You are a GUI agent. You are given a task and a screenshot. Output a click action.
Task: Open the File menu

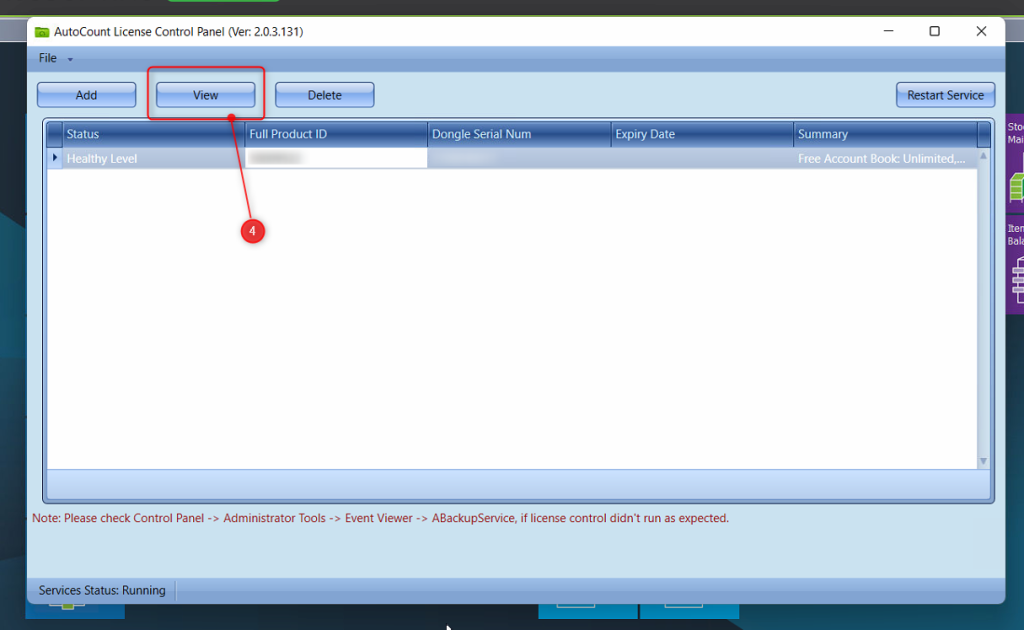pos(48,58)
